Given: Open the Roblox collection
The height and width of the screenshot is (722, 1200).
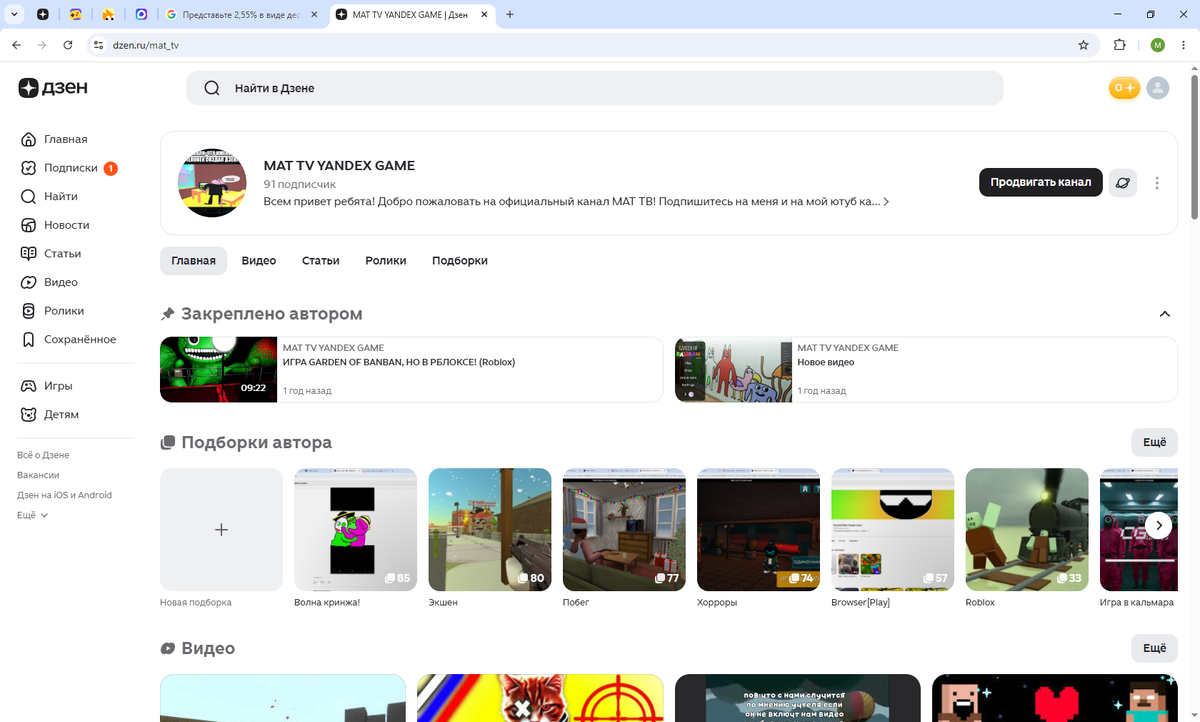Looking at the screenshot, I should pyautogui.click(x=1027, y=530).
